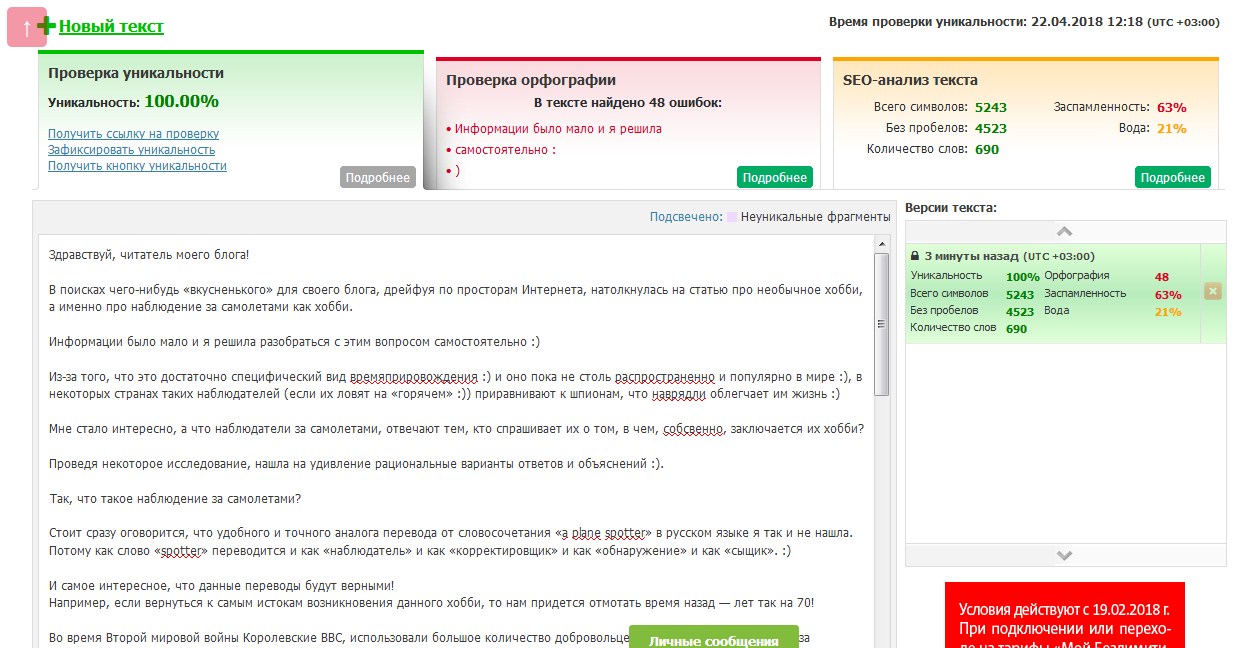Open the Новый текст link
Viewport: 1259px width, 648px height.
click(111, 27)
